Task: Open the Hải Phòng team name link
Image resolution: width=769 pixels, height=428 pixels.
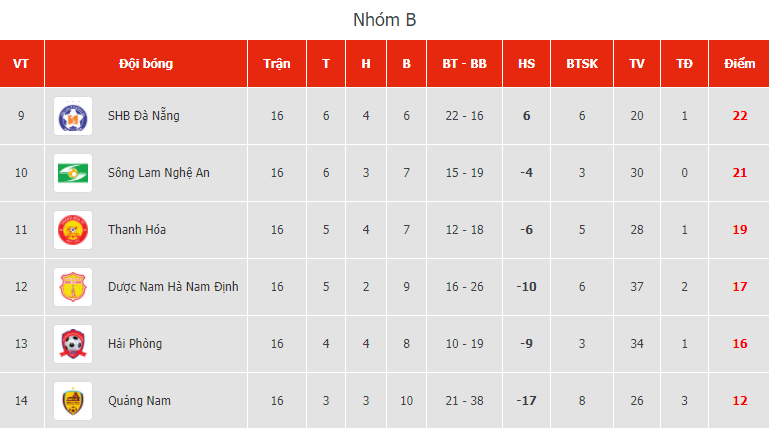Action: [x=135, y=344]
